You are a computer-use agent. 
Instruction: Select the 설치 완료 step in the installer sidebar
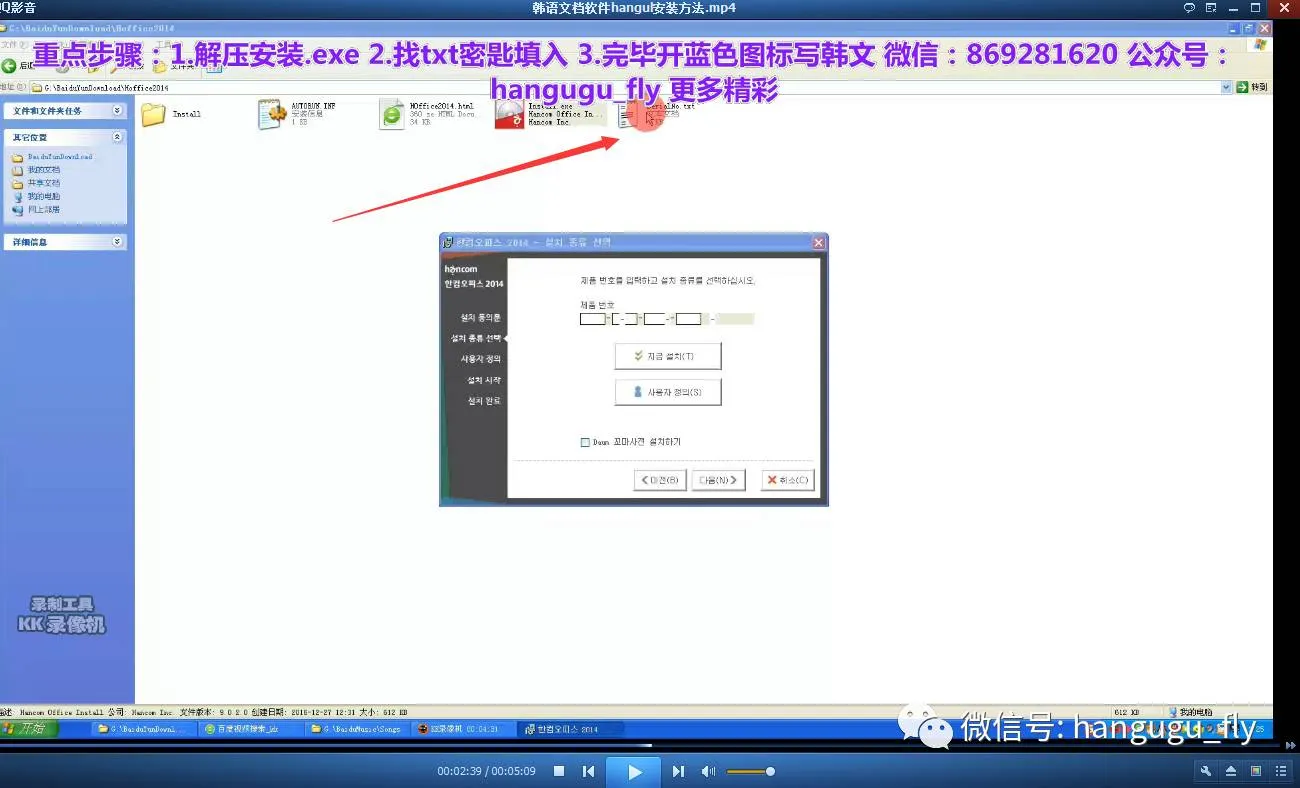pos(484,401)
